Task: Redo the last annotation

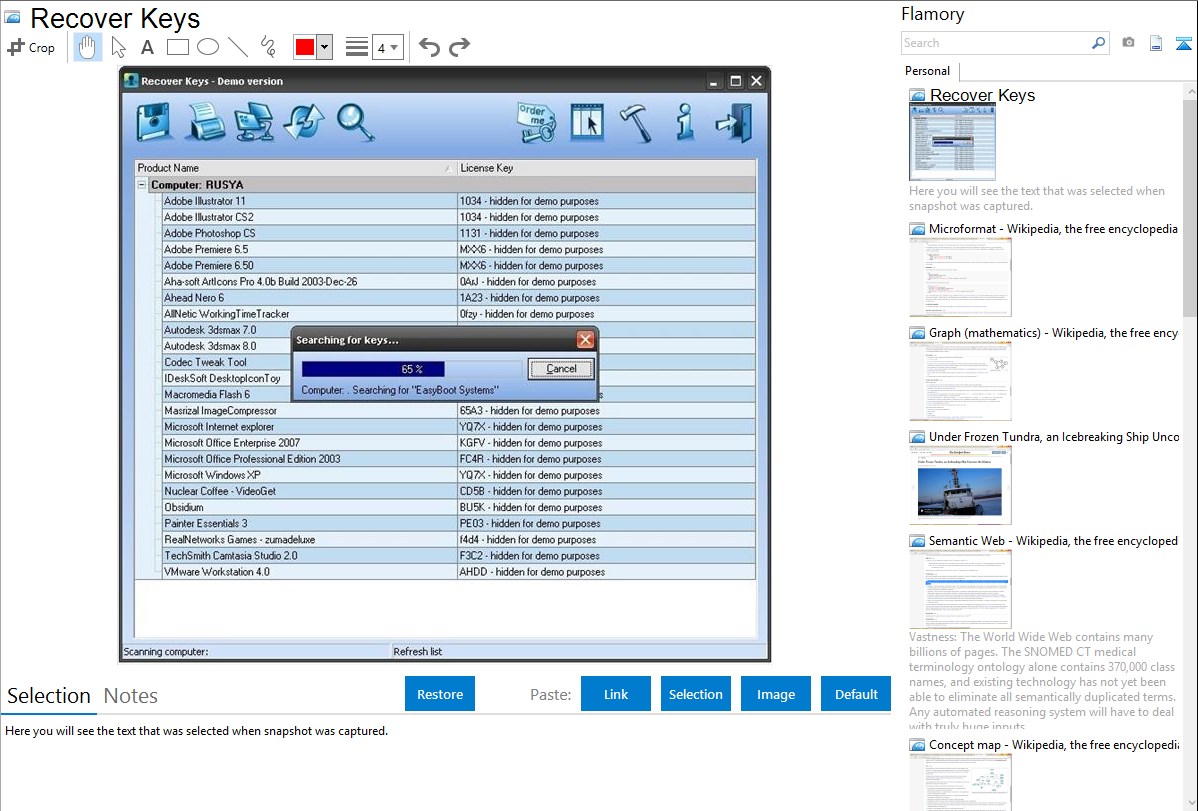Action: (x=459, y=47)
